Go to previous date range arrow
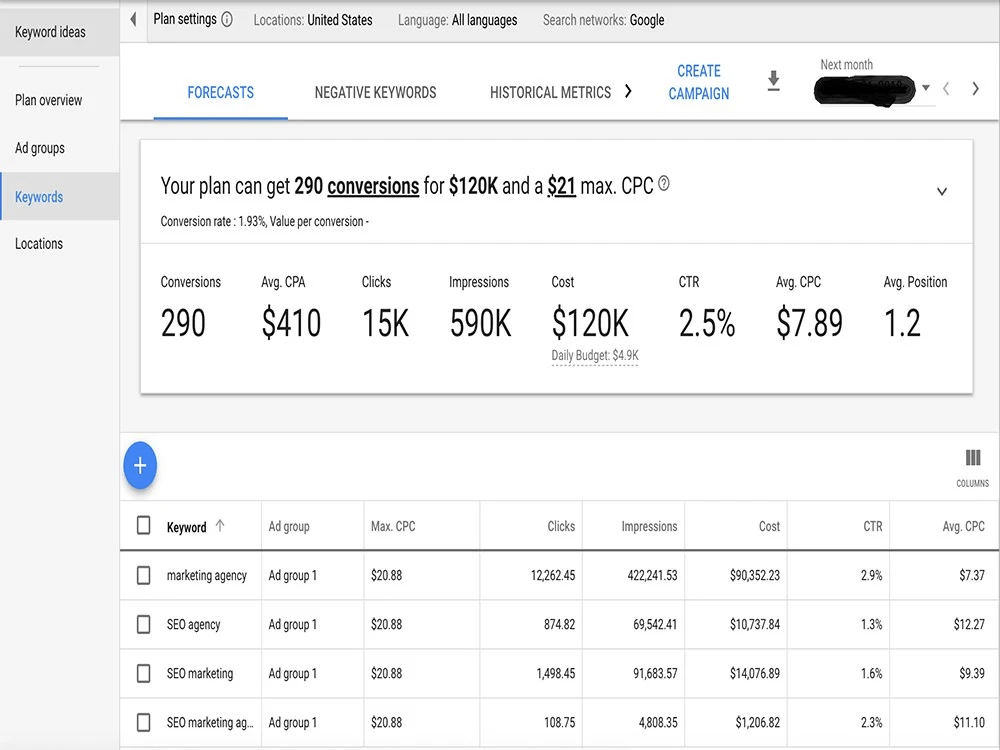Screen dimensions: 1000x750 (x=946, y=89)
